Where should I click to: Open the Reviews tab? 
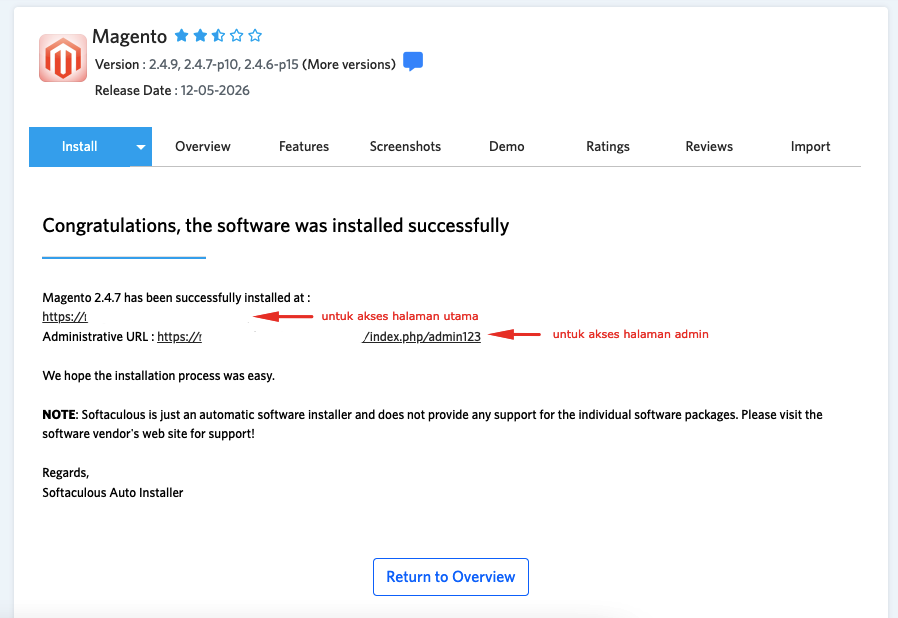[x=709, y=147]
